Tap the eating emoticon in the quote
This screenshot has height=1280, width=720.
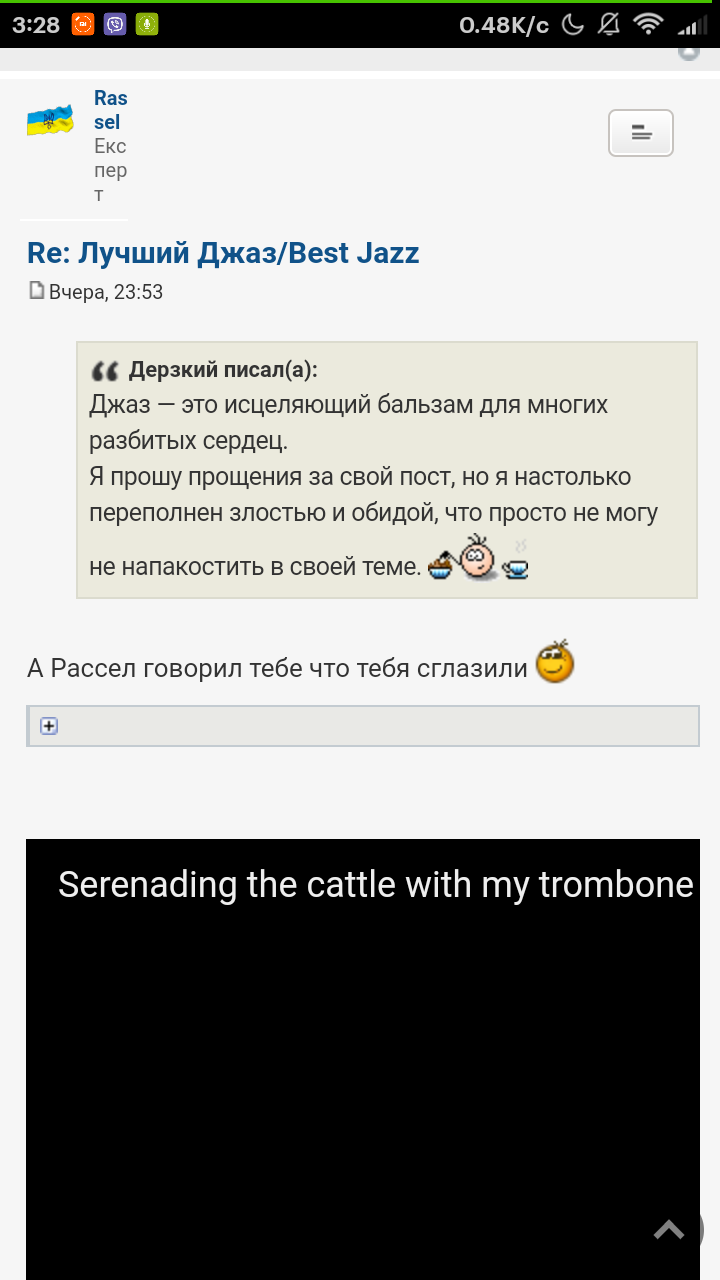tap(478, 560)
